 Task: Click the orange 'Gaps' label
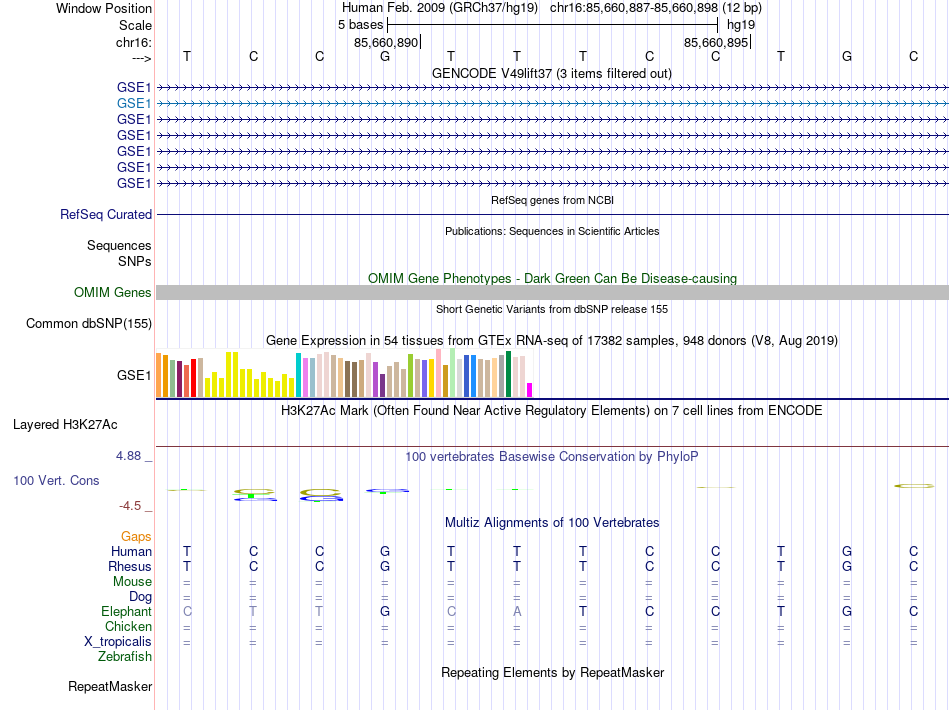[136, 537]
